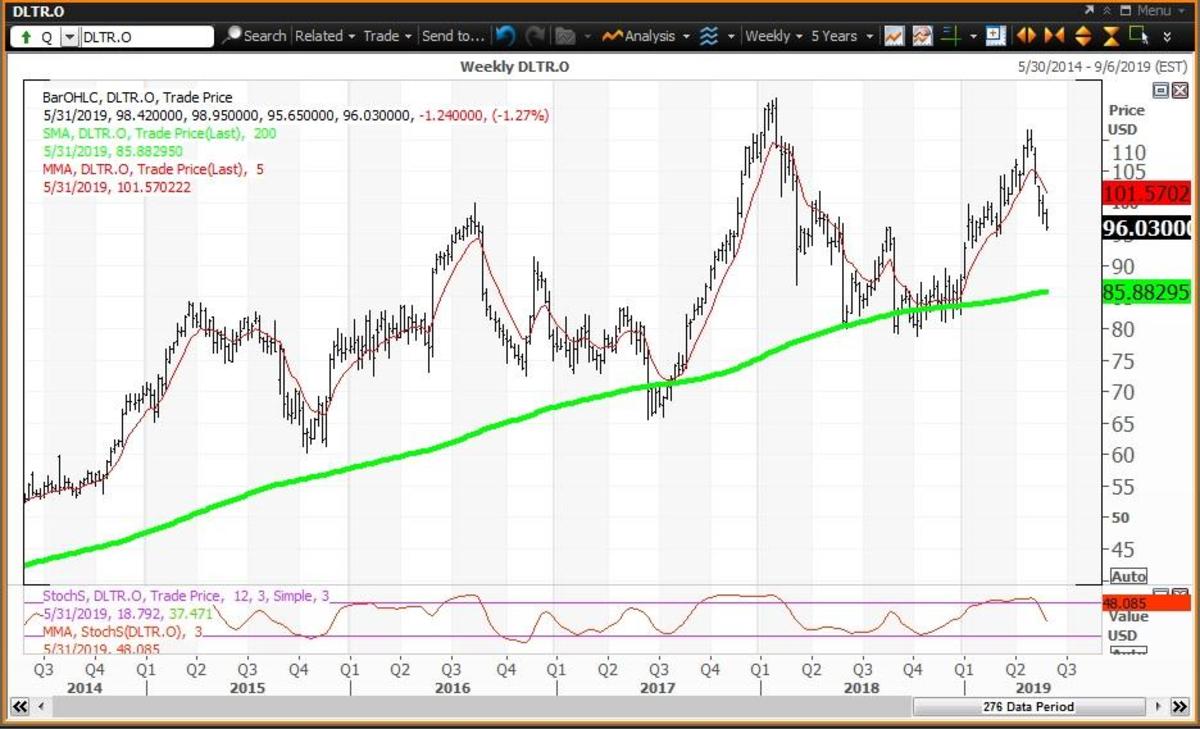Viewport: 1200px width, 729px height.
Task: Click the vertical expand arrows icon
Action: click(1082, 36)
